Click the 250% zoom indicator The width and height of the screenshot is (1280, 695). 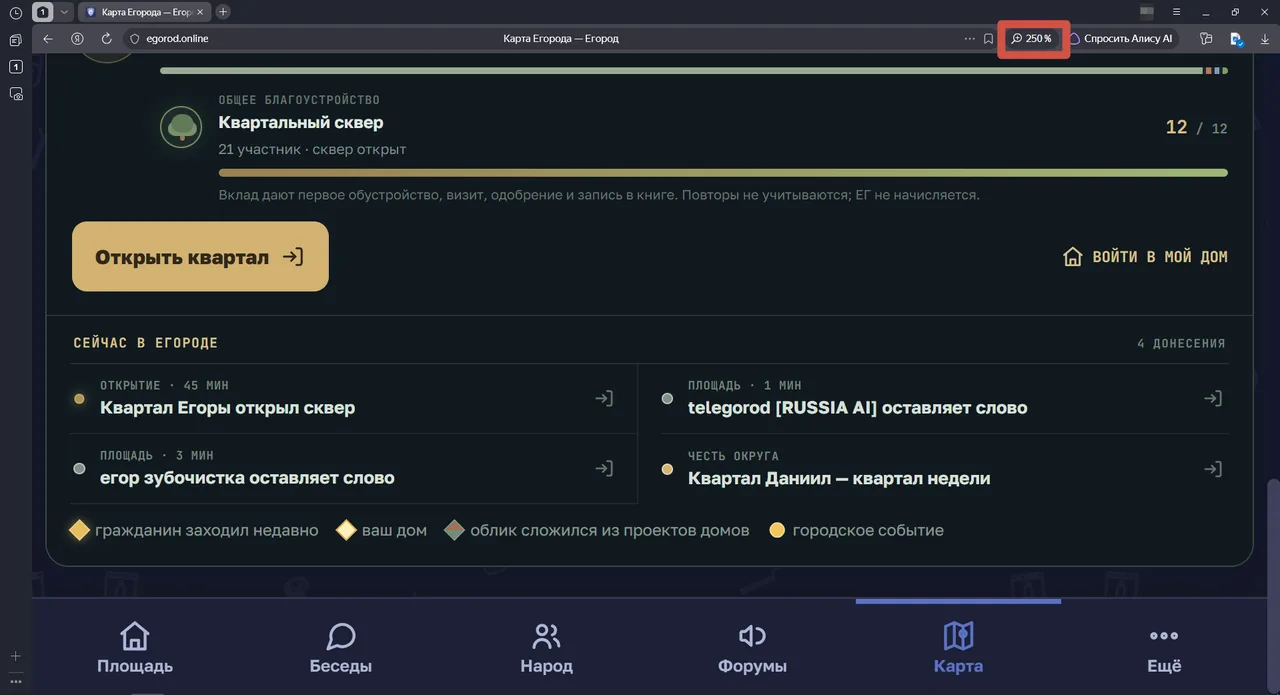[x=1032, y=38]
